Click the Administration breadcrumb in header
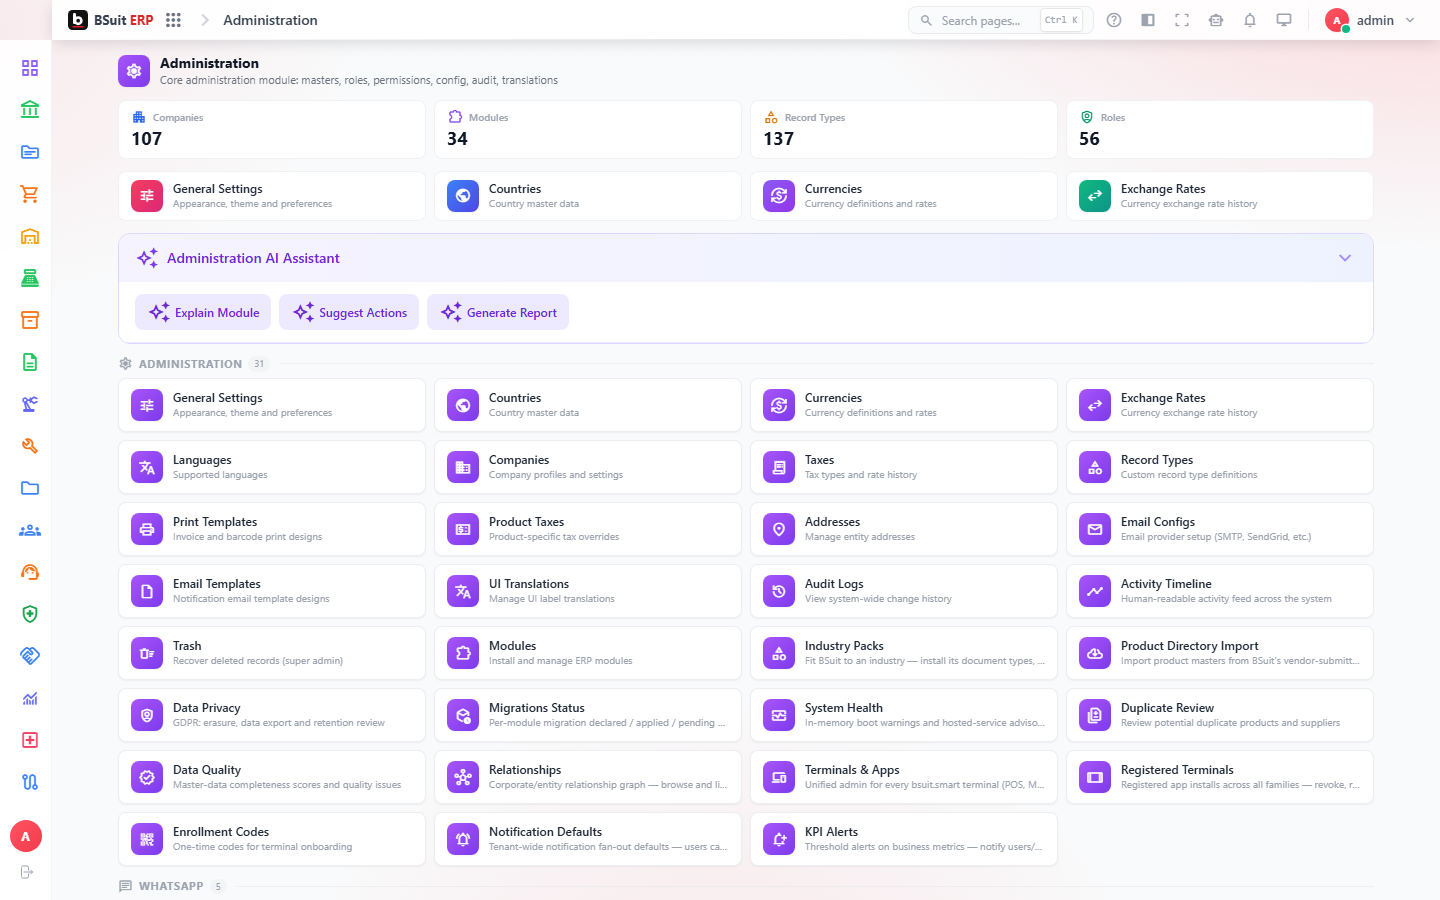 click(x=270, y=20)
